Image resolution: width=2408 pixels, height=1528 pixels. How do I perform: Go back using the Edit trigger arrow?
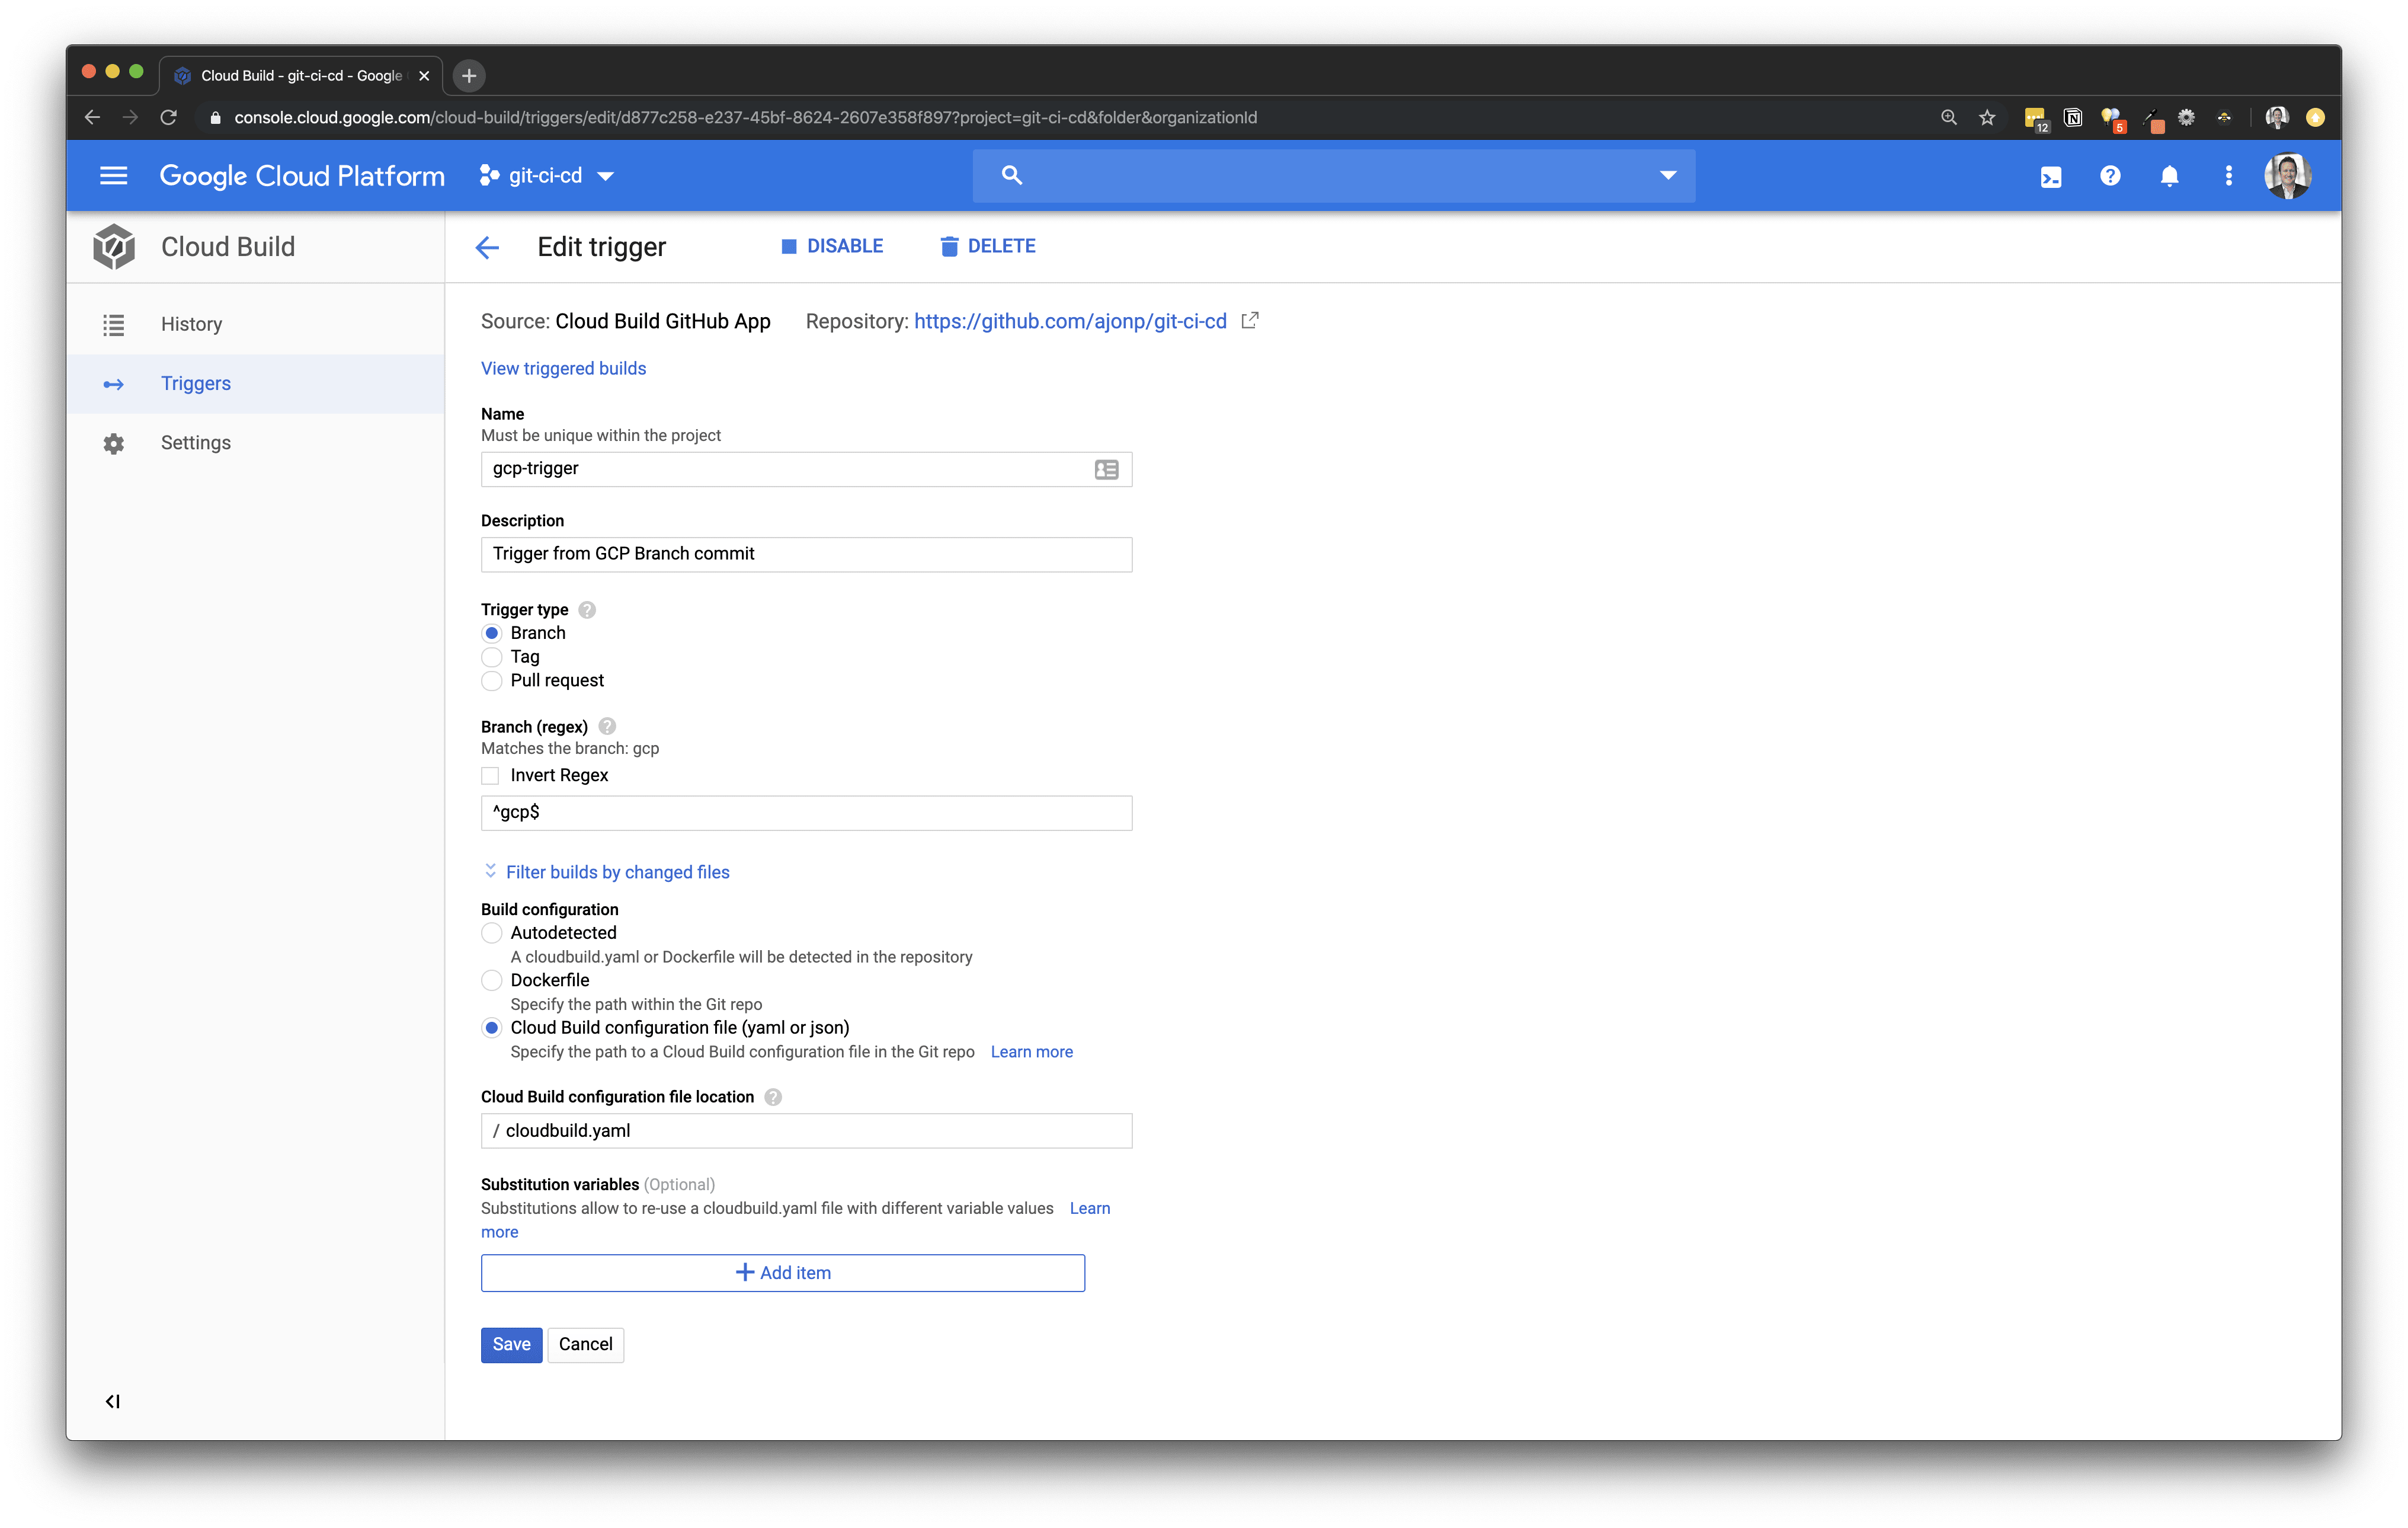[x=487, y=247]
